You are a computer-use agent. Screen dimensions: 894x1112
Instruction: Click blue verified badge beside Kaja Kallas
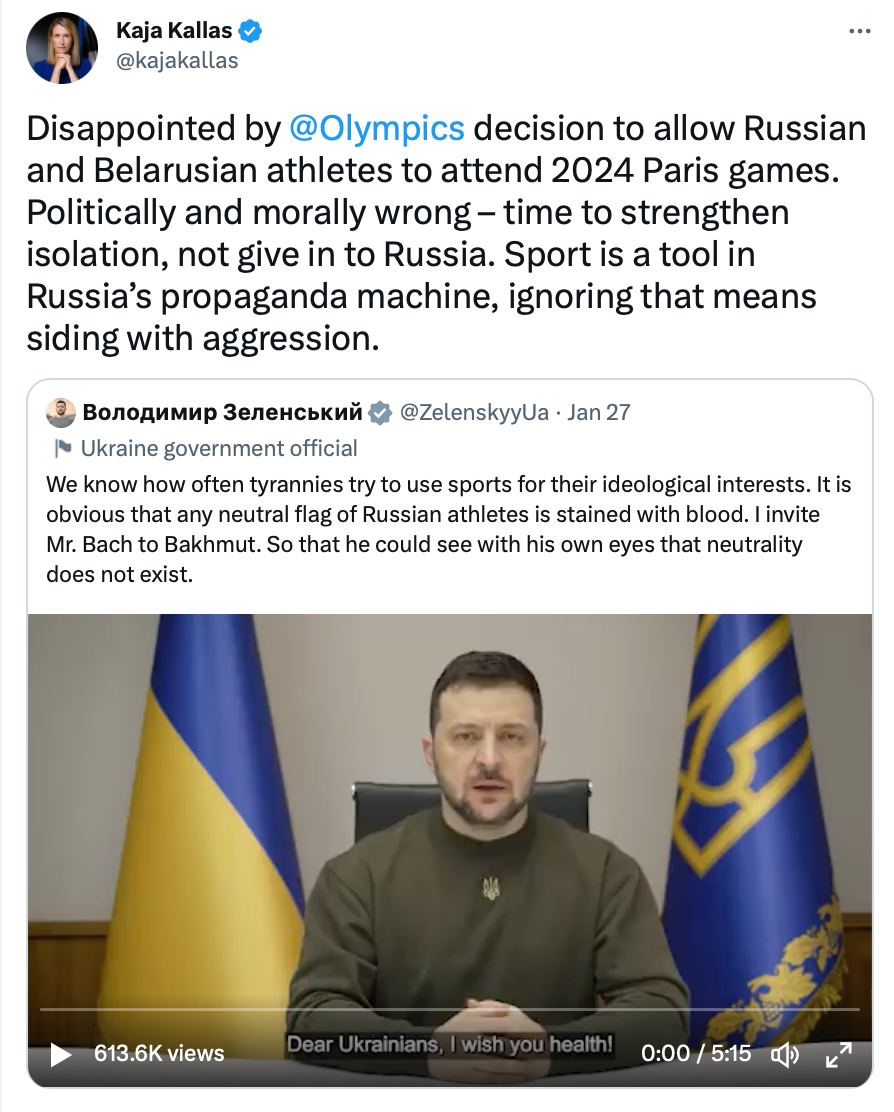pyautogui.click(x=251, y=31)
